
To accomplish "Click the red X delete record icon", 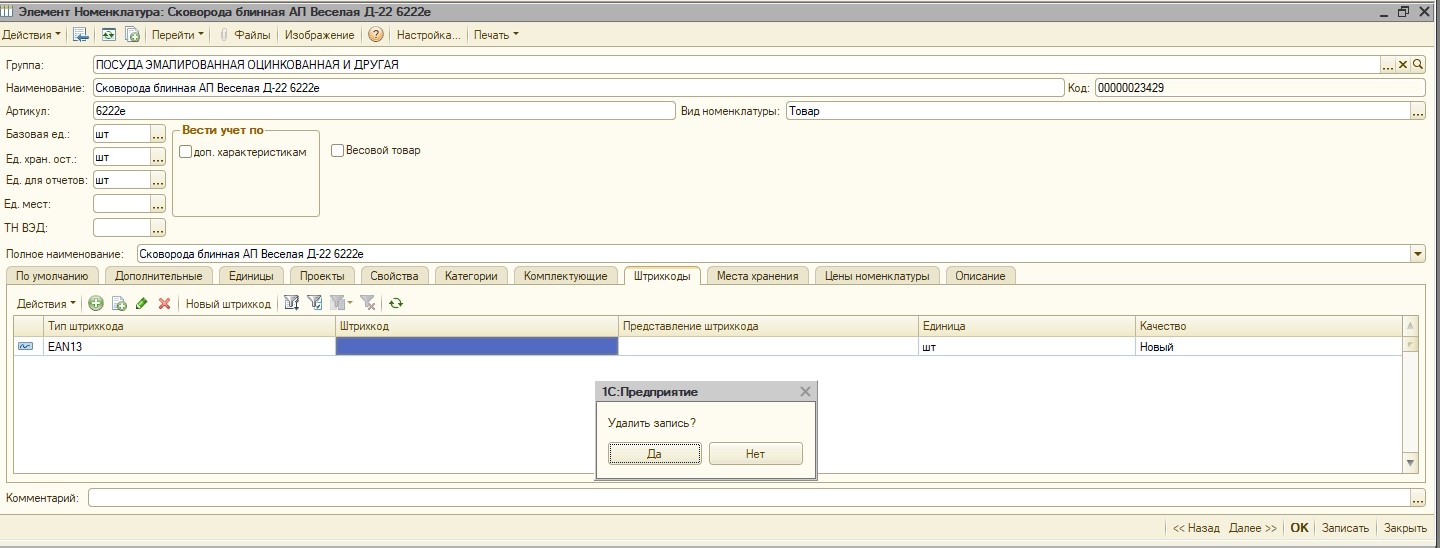I will pos(164,303).
